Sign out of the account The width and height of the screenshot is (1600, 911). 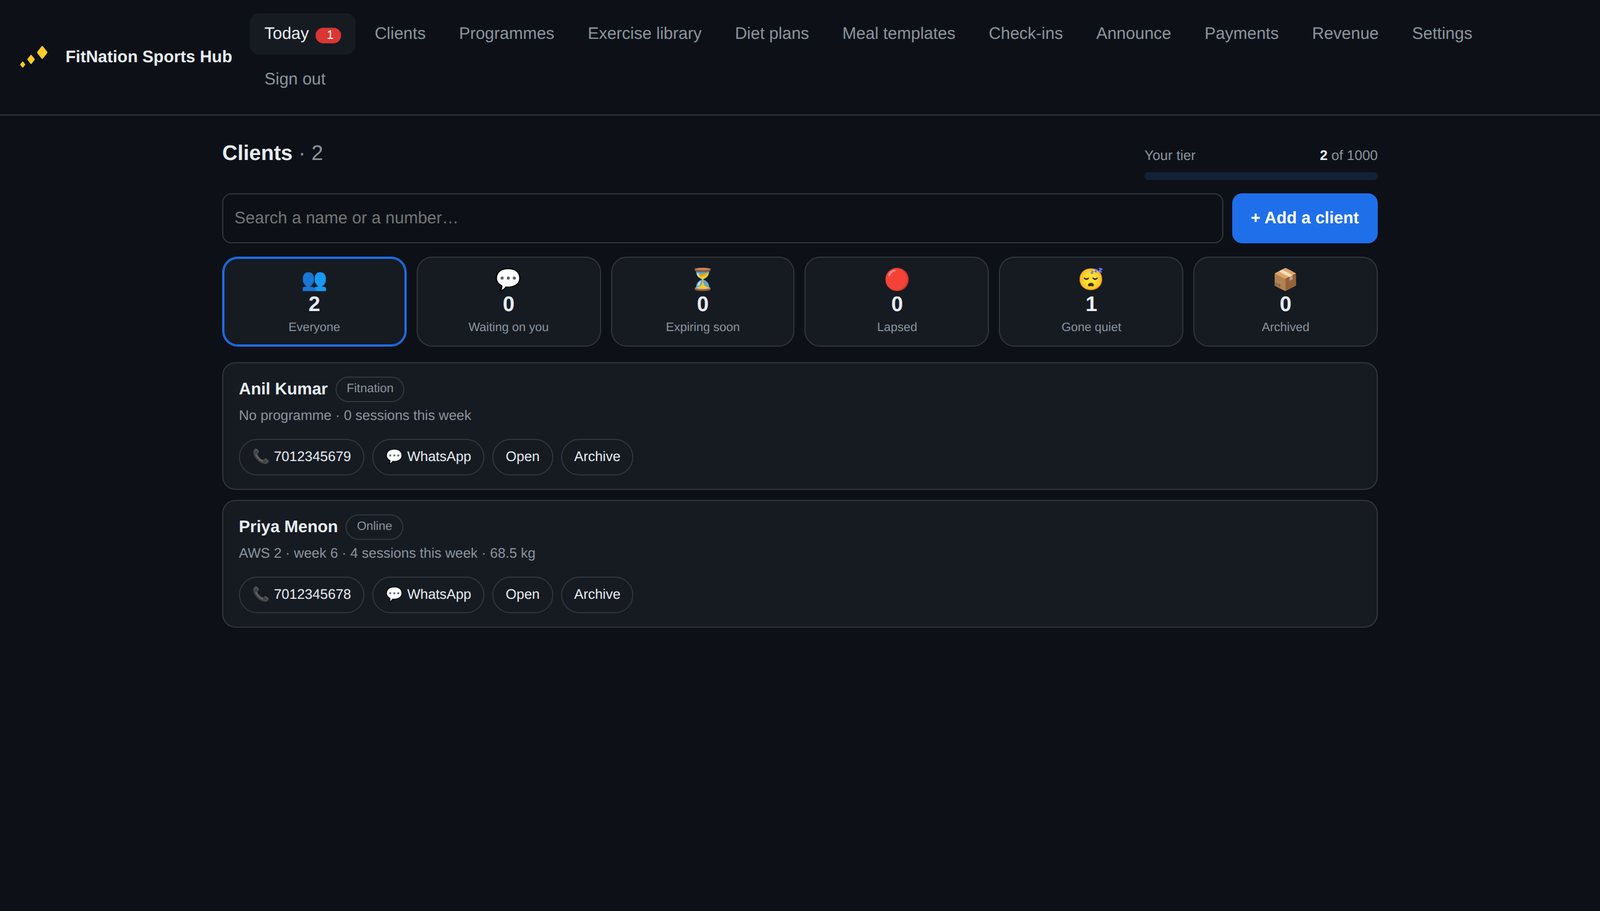click(295, 79)
